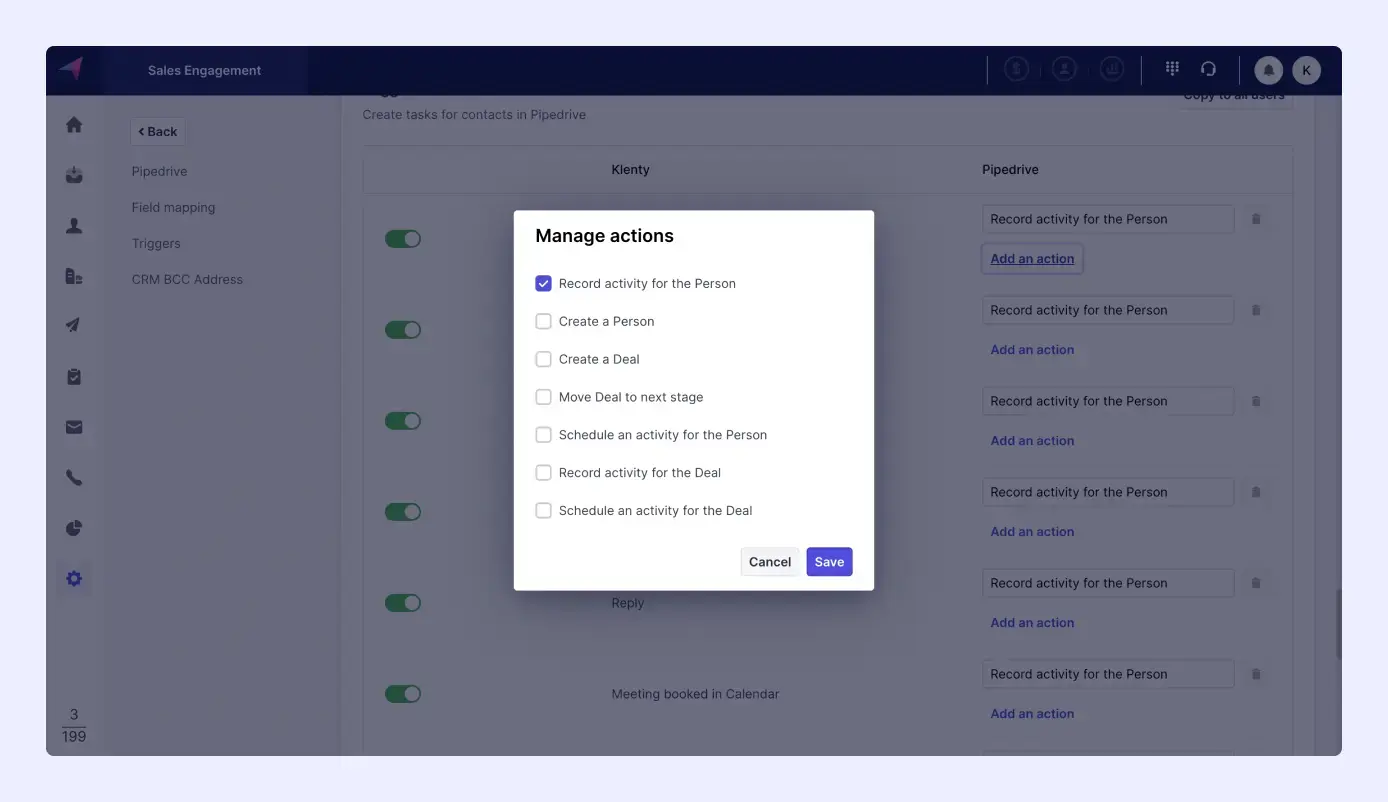1388x802 pixels.
Task: Delete the action in the Reply row
Action: coord(1256,583)
